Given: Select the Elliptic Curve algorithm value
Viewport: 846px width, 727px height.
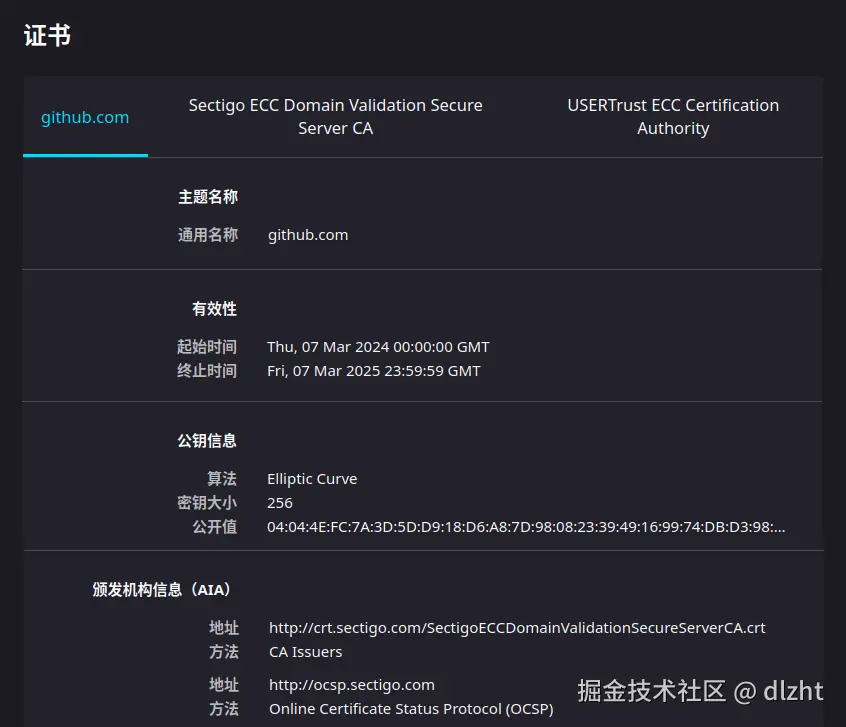Looking at the screenshot, I should (312, 479).
